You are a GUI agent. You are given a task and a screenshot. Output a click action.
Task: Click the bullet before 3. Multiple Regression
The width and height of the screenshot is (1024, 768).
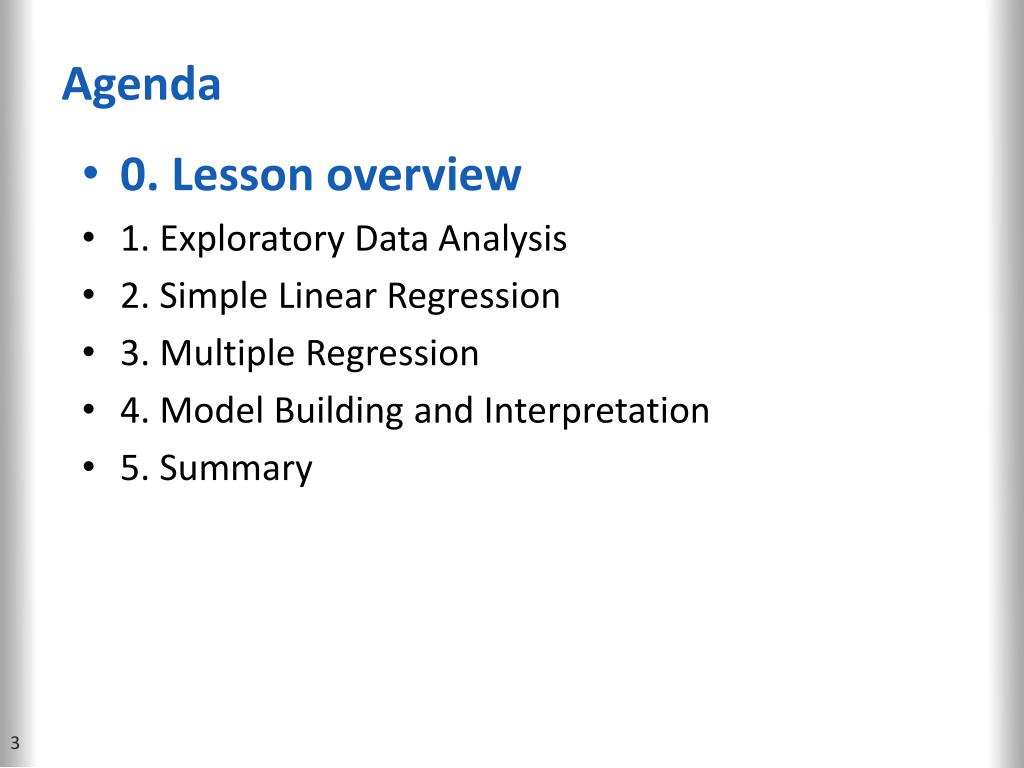[x=89, y=352]
